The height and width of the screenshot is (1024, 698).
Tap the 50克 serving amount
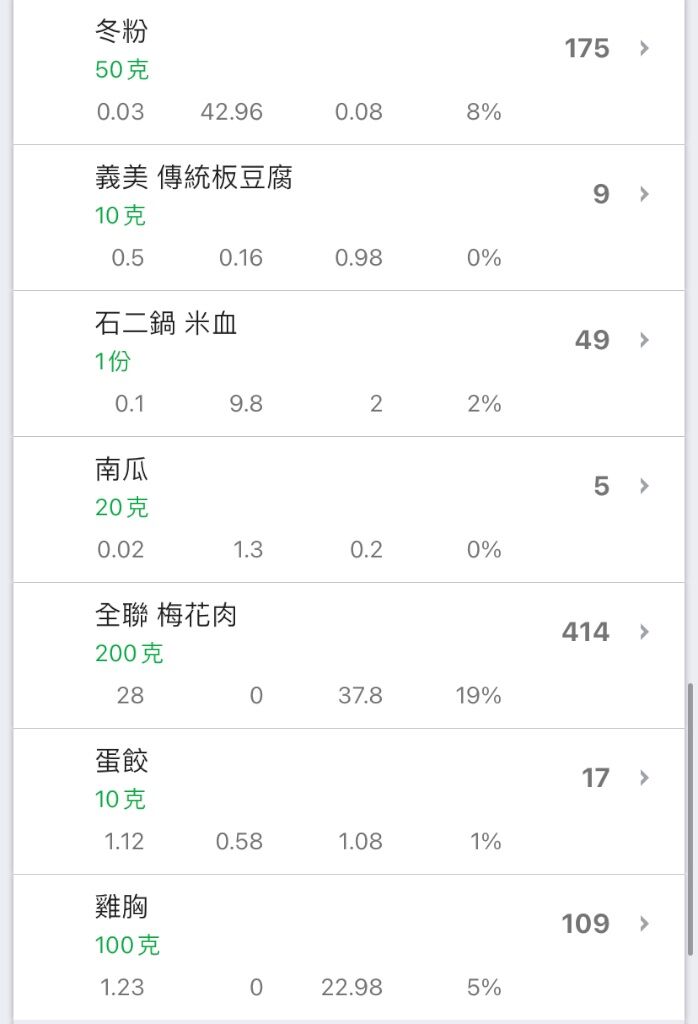(122, 69)
